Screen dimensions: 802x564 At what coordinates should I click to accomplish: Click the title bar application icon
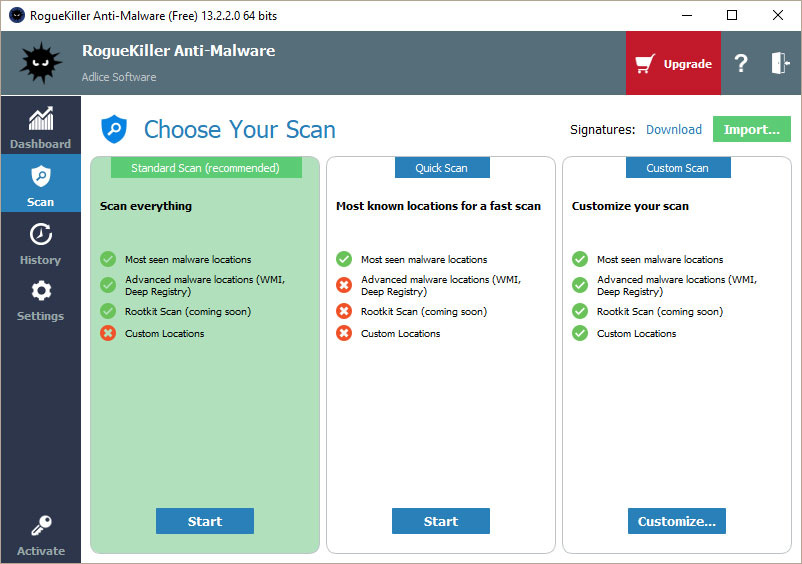pos(17,15)
